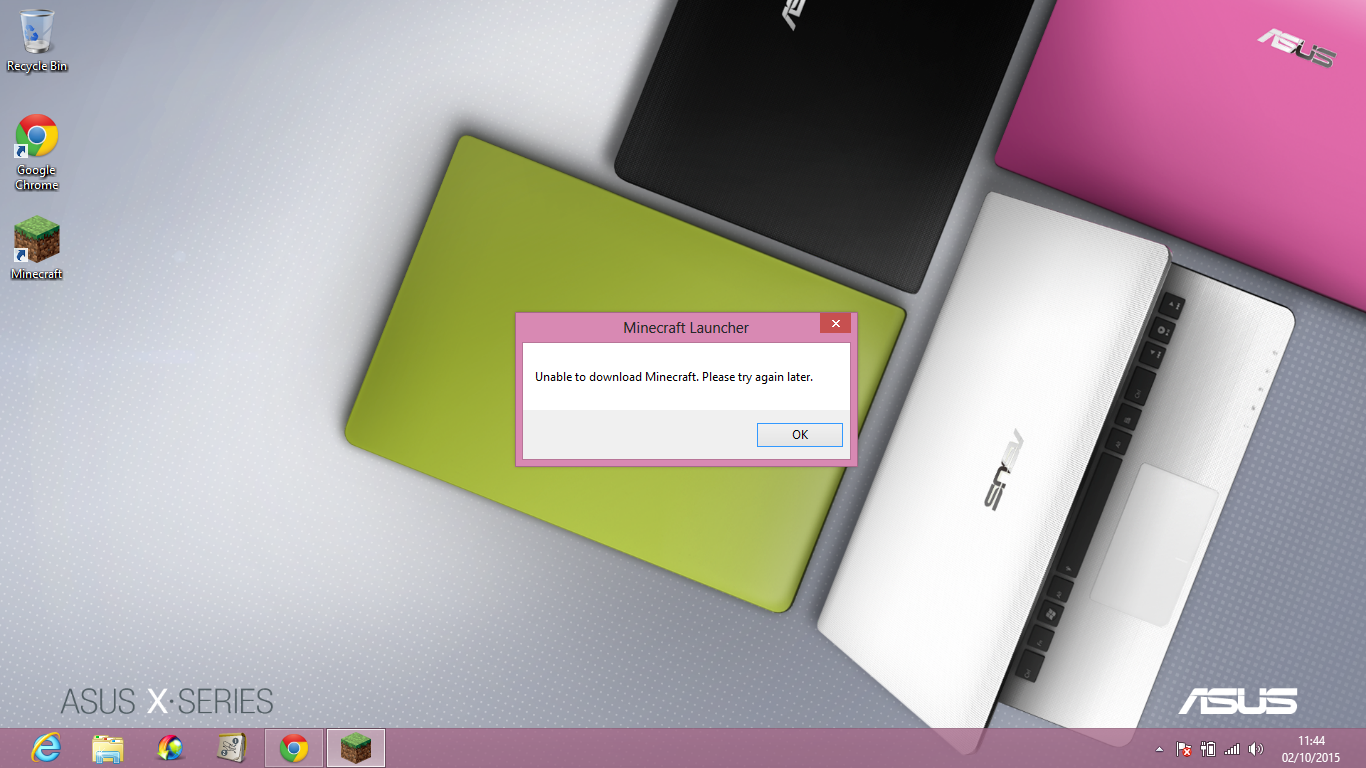Click the Minecraft Launcher title bar text

pyautogui.click(x=686, y=328)
